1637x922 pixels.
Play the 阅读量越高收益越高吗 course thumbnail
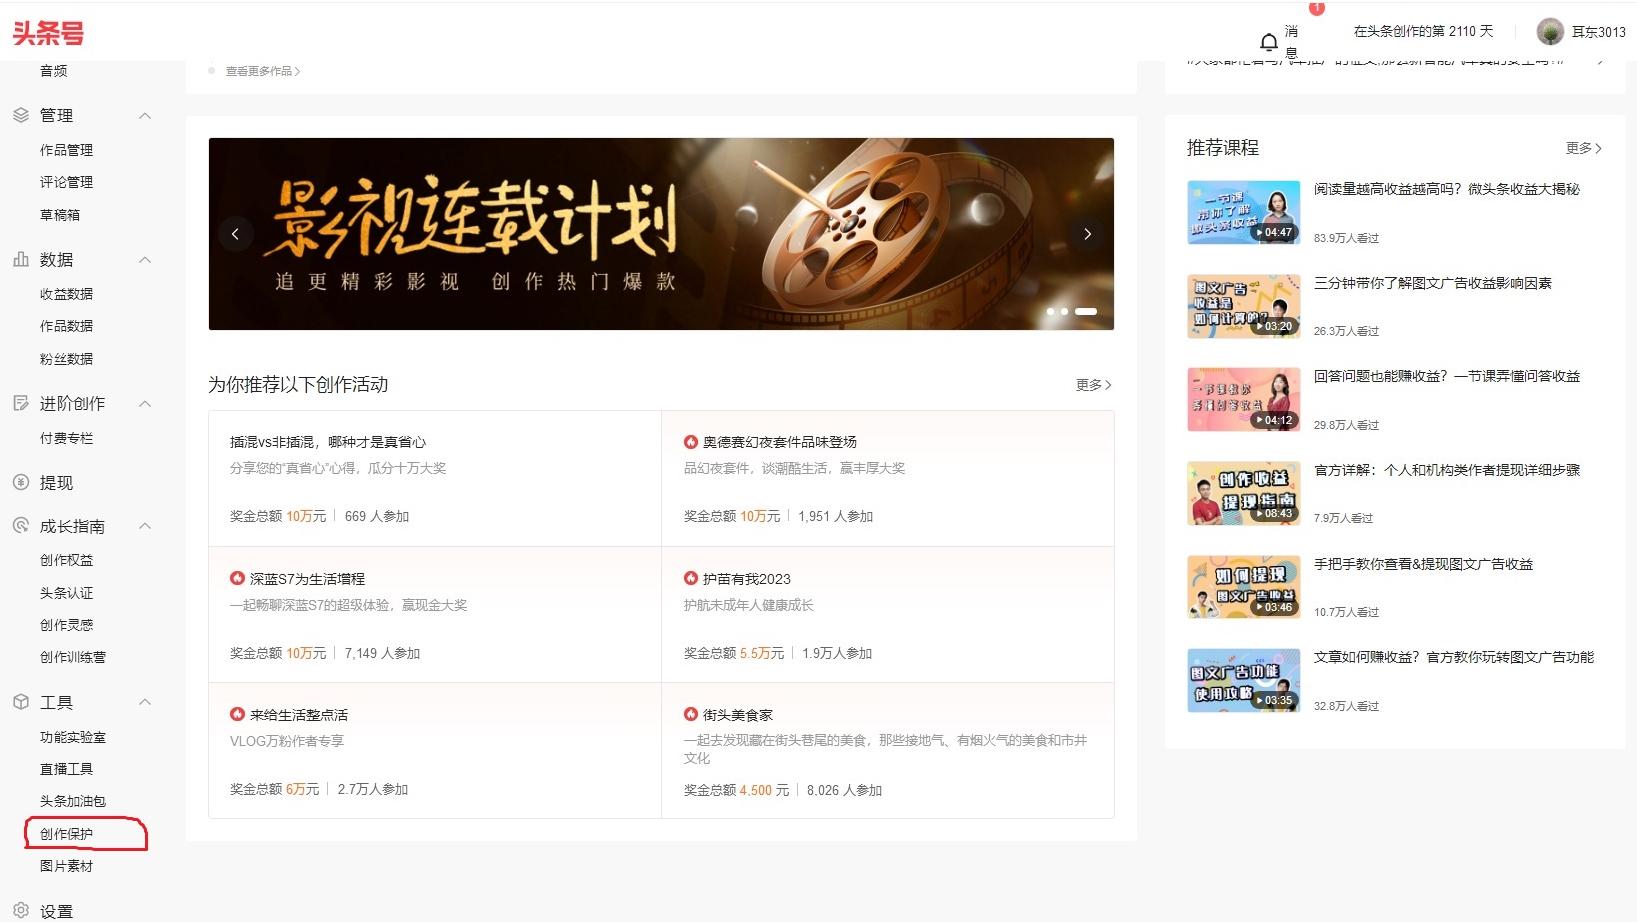[1243, 212]
